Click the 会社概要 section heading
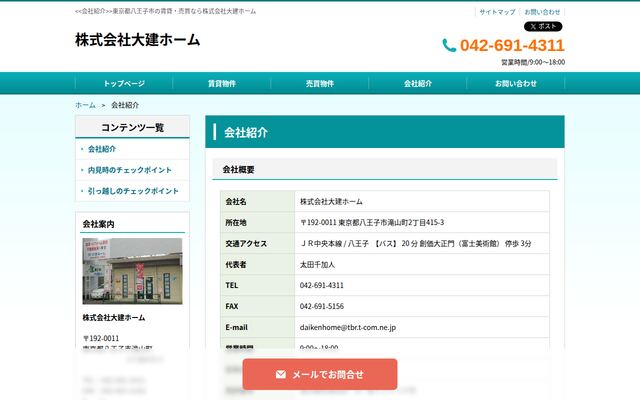This screenshot has height=400, width=640. (384, 169)
